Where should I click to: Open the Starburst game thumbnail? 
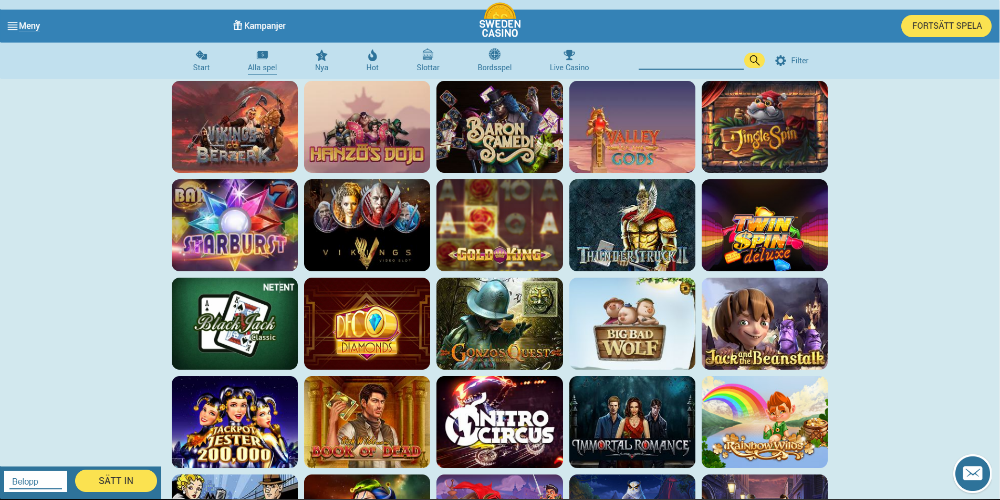tap(235, 225)
